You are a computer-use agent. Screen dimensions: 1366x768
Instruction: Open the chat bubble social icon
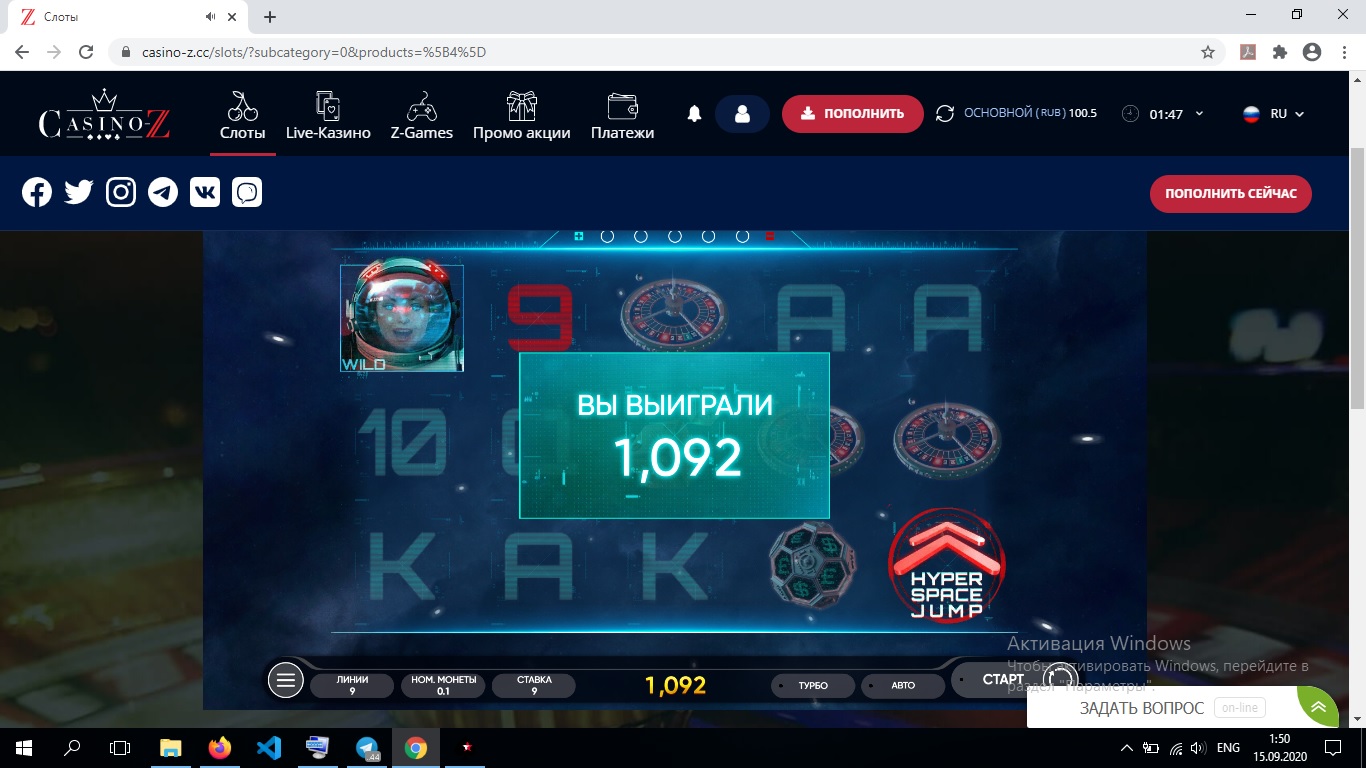click(x=247, y=192)
